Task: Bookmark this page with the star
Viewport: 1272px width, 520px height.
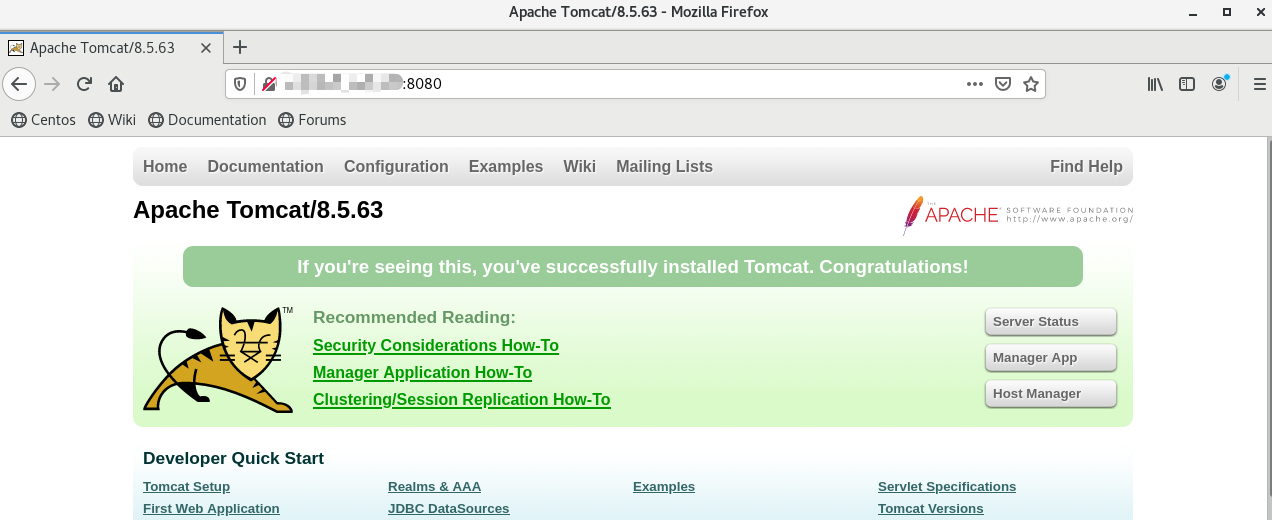Action: 1031,84
